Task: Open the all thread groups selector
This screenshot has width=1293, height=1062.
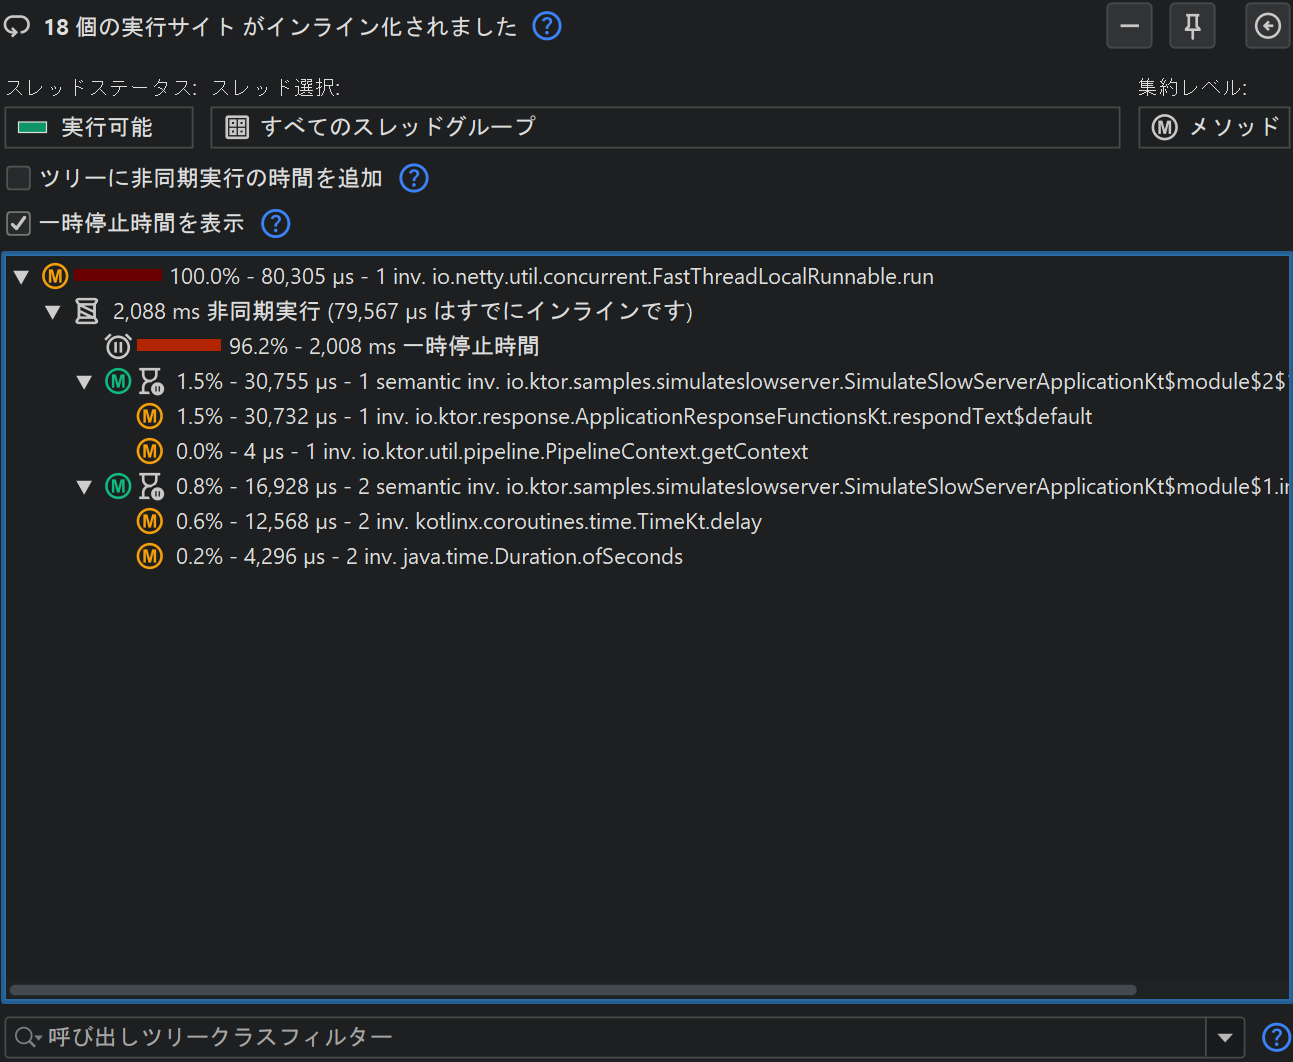Action: (664, 128)
